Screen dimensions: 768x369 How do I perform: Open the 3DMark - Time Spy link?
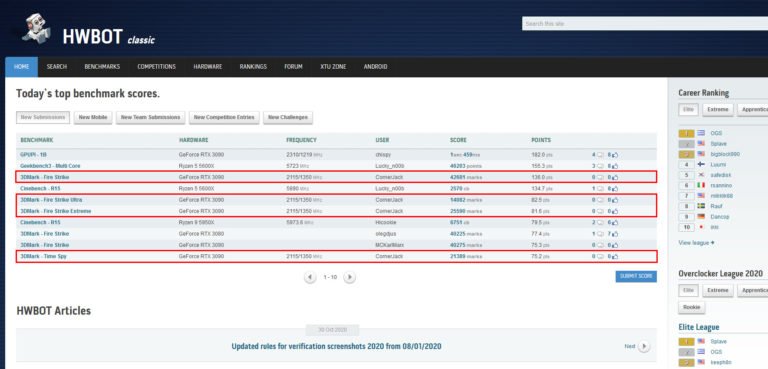pos(44,256)
